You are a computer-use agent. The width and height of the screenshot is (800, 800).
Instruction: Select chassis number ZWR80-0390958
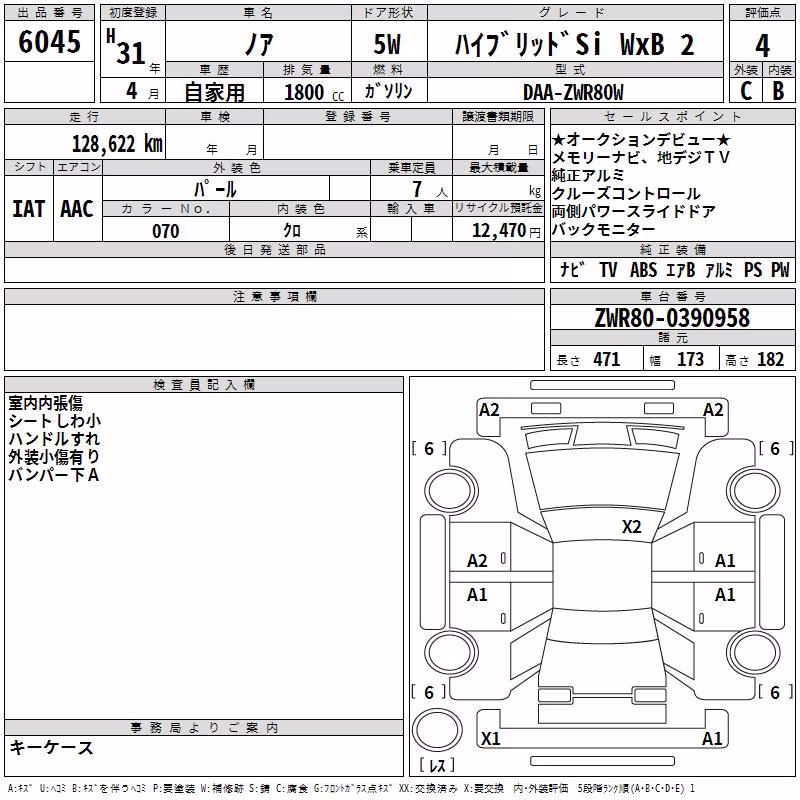[672, 318]
